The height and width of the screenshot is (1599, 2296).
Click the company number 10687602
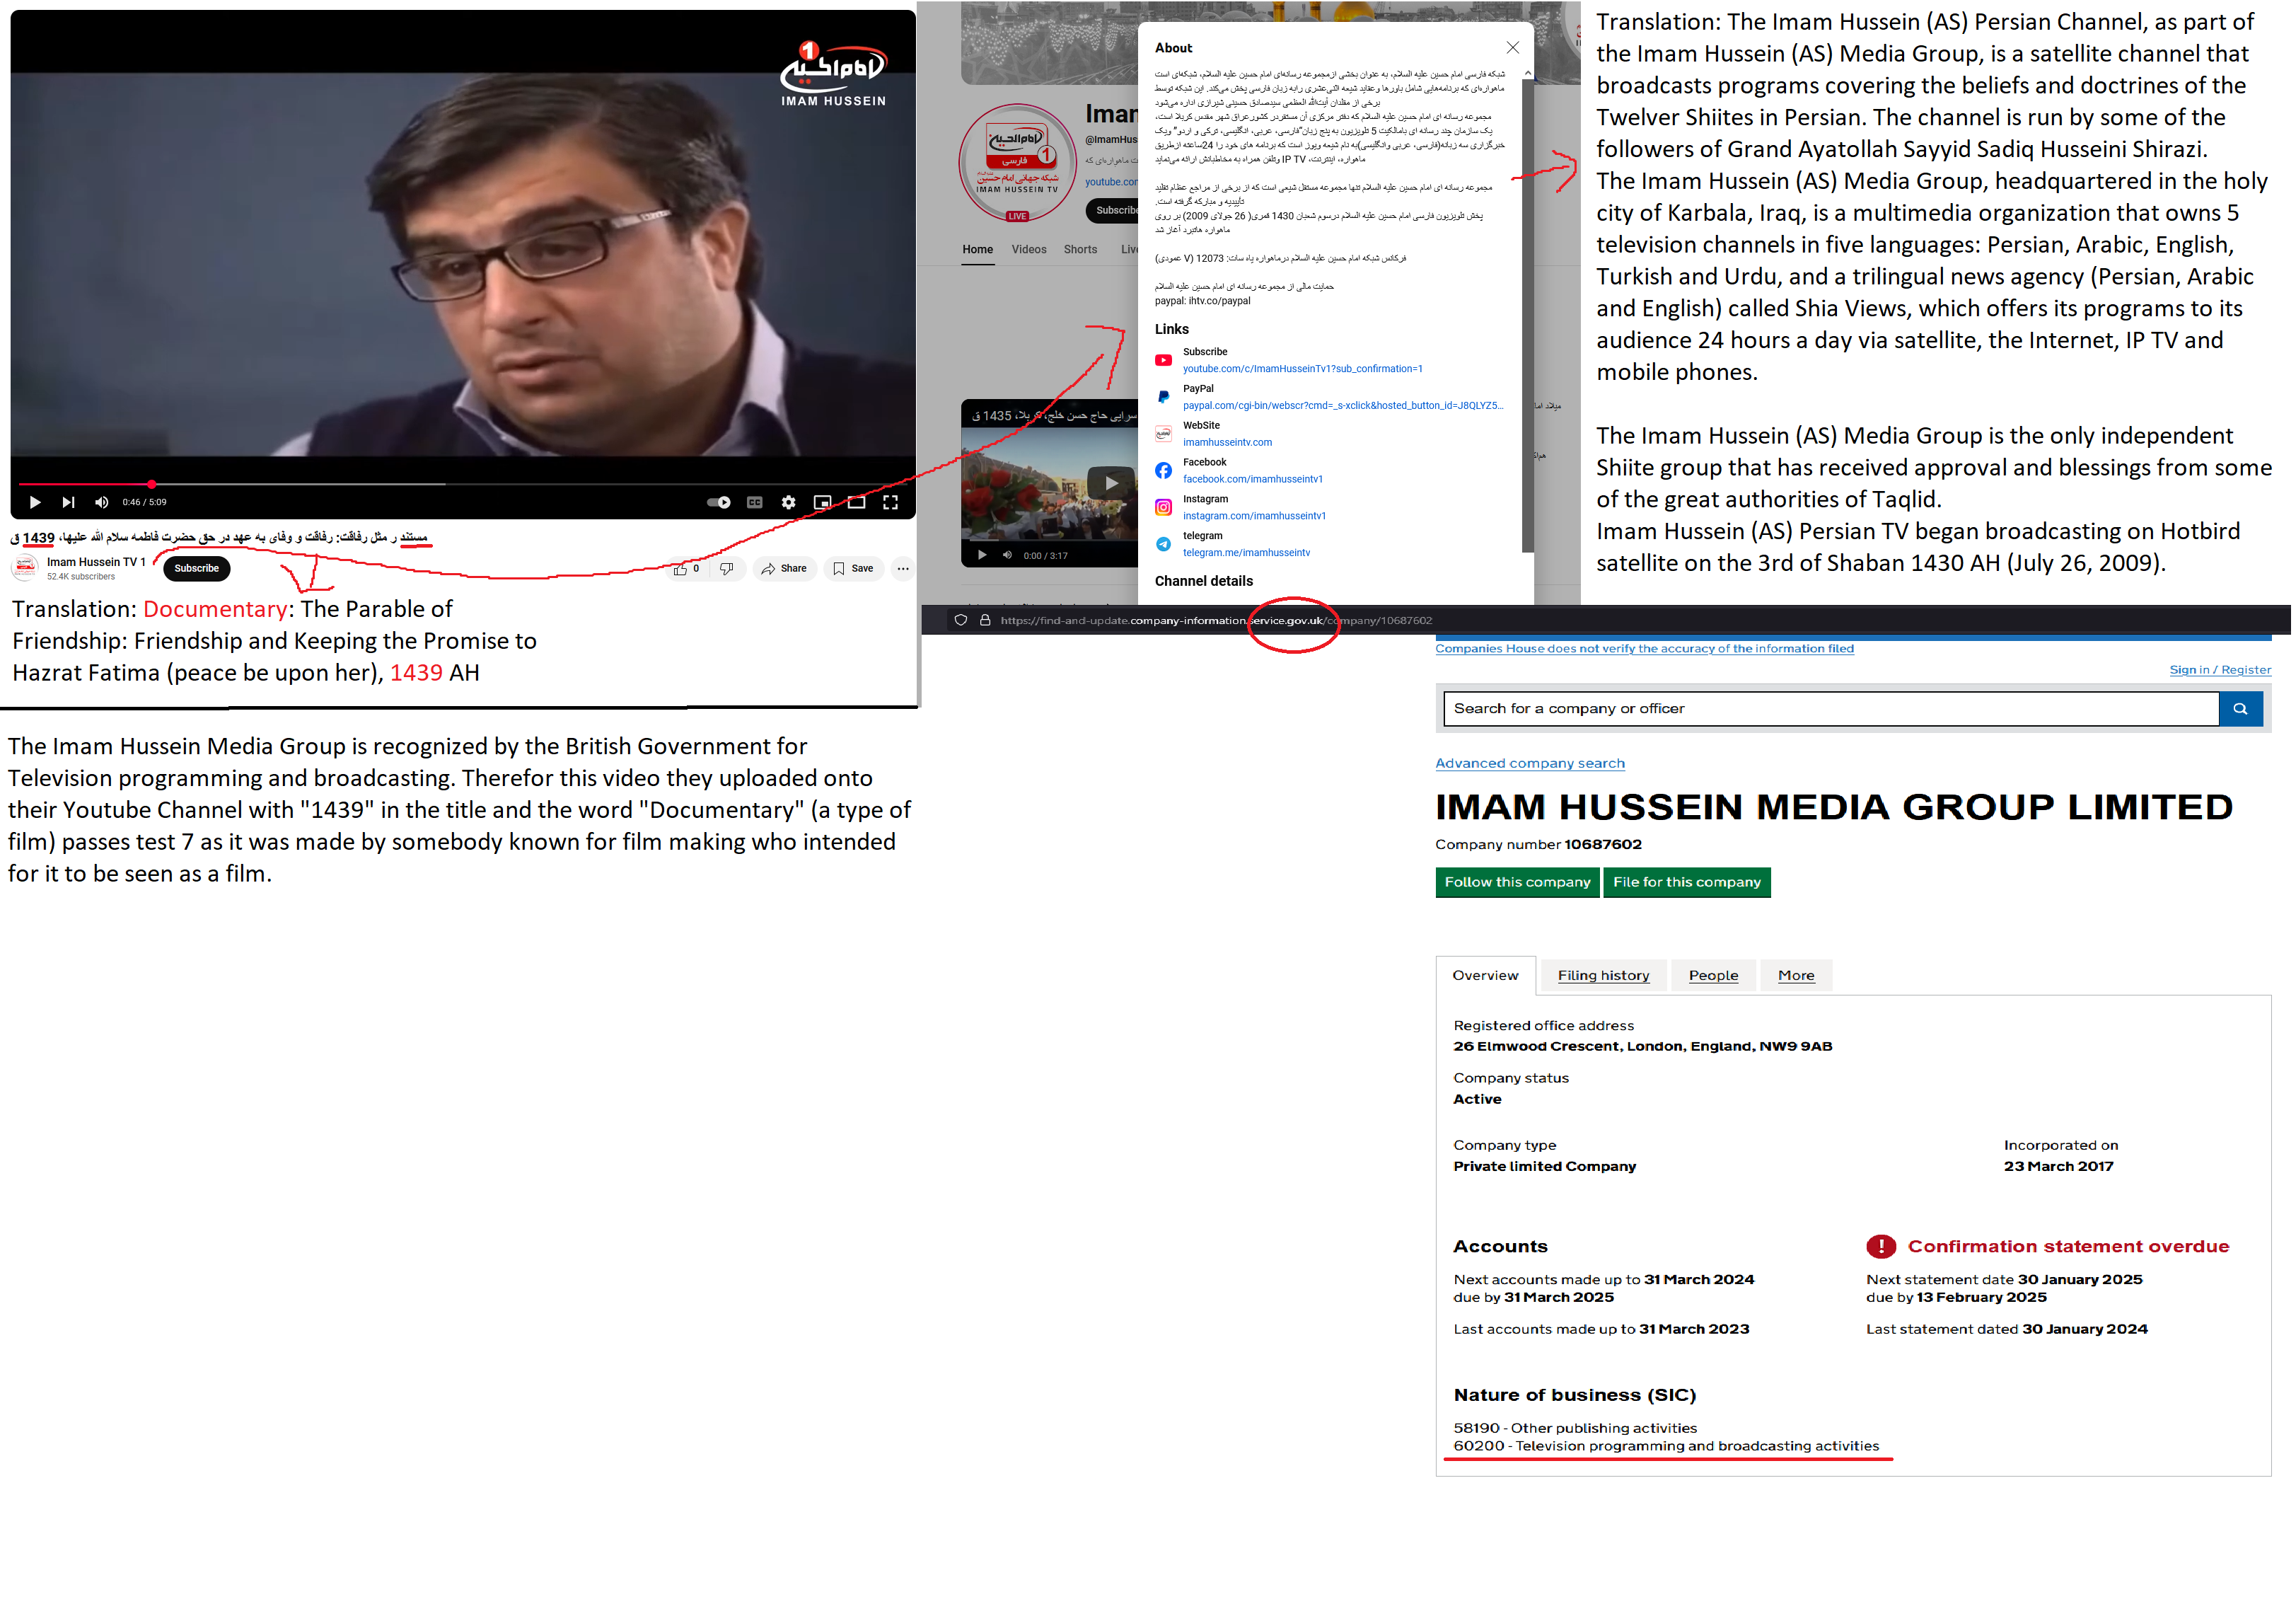pos(1604,845)
